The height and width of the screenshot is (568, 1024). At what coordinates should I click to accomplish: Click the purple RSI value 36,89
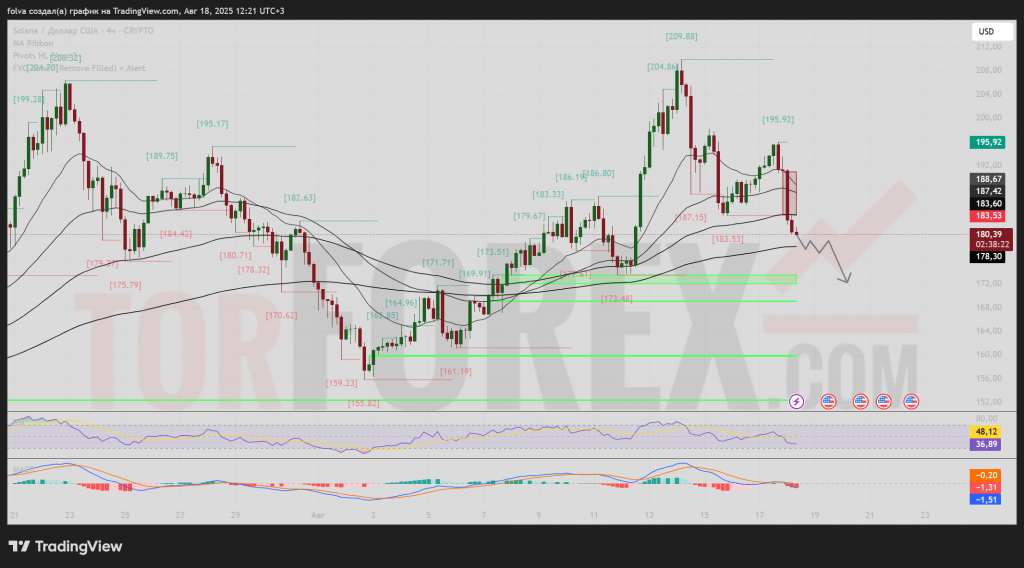985,444
